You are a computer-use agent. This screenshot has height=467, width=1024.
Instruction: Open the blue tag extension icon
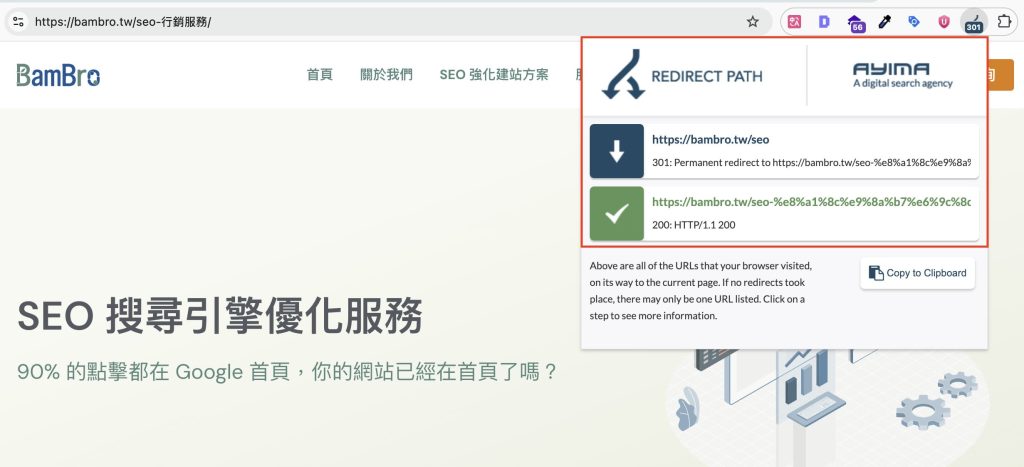point(914,22)
